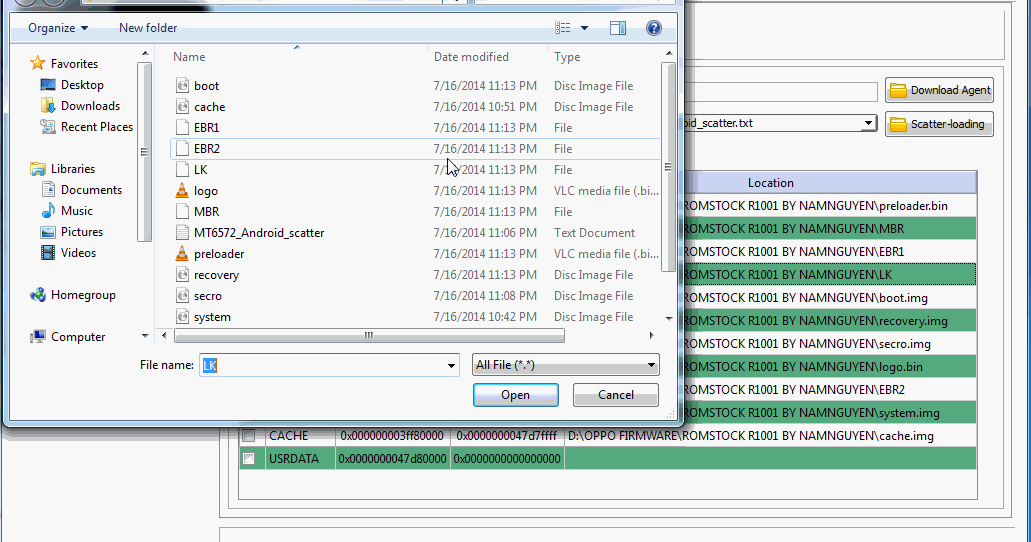Viewport: 1031px width, 542px height.
Task: Open the dialog help icon
Action: [654, 28]
